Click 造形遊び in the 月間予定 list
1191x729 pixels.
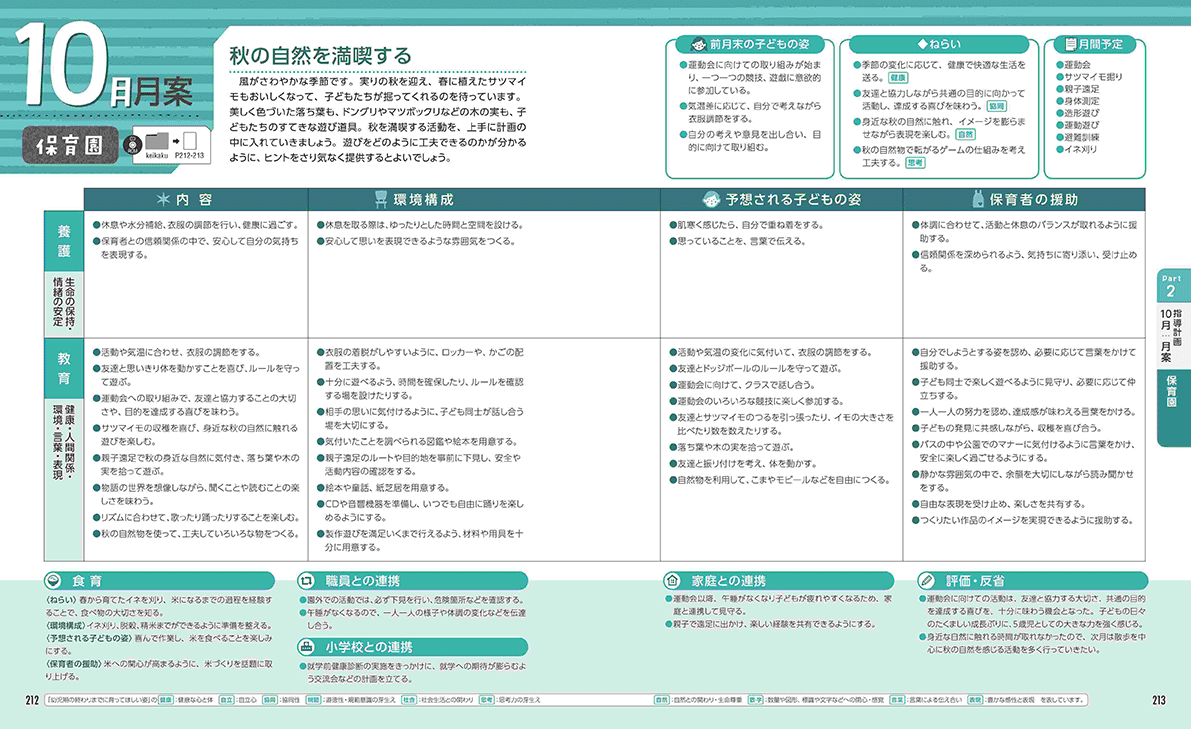click(x=1082, y=113)
